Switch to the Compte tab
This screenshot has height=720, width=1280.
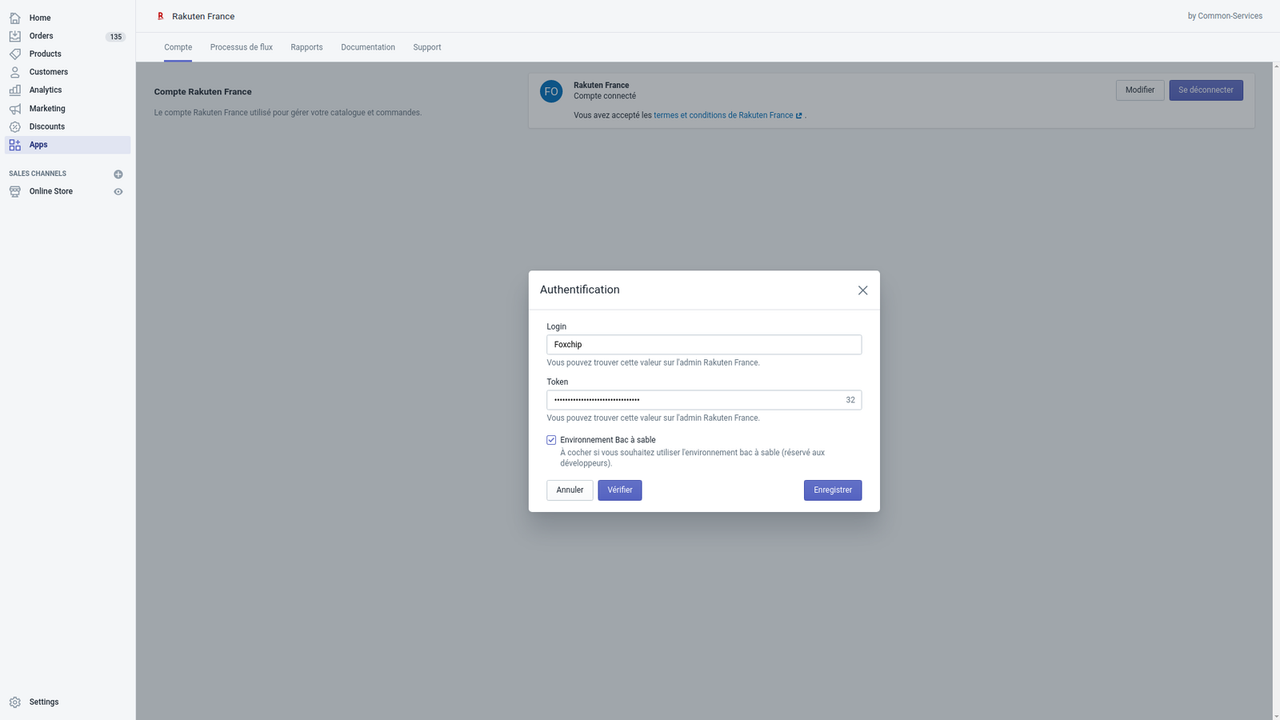click(178, 47)
